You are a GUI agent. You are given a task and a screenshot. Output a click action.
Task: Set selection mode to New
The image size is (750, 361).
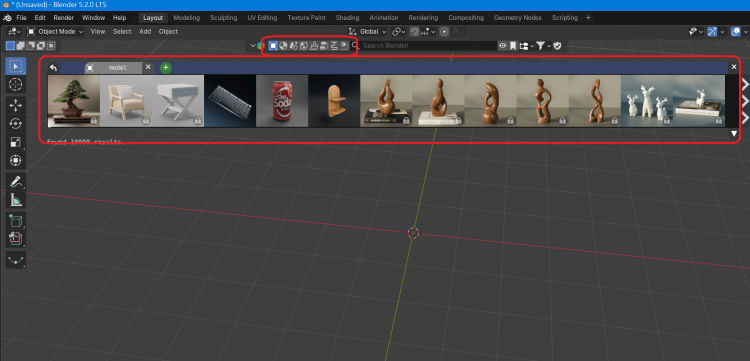click(10, 46)
